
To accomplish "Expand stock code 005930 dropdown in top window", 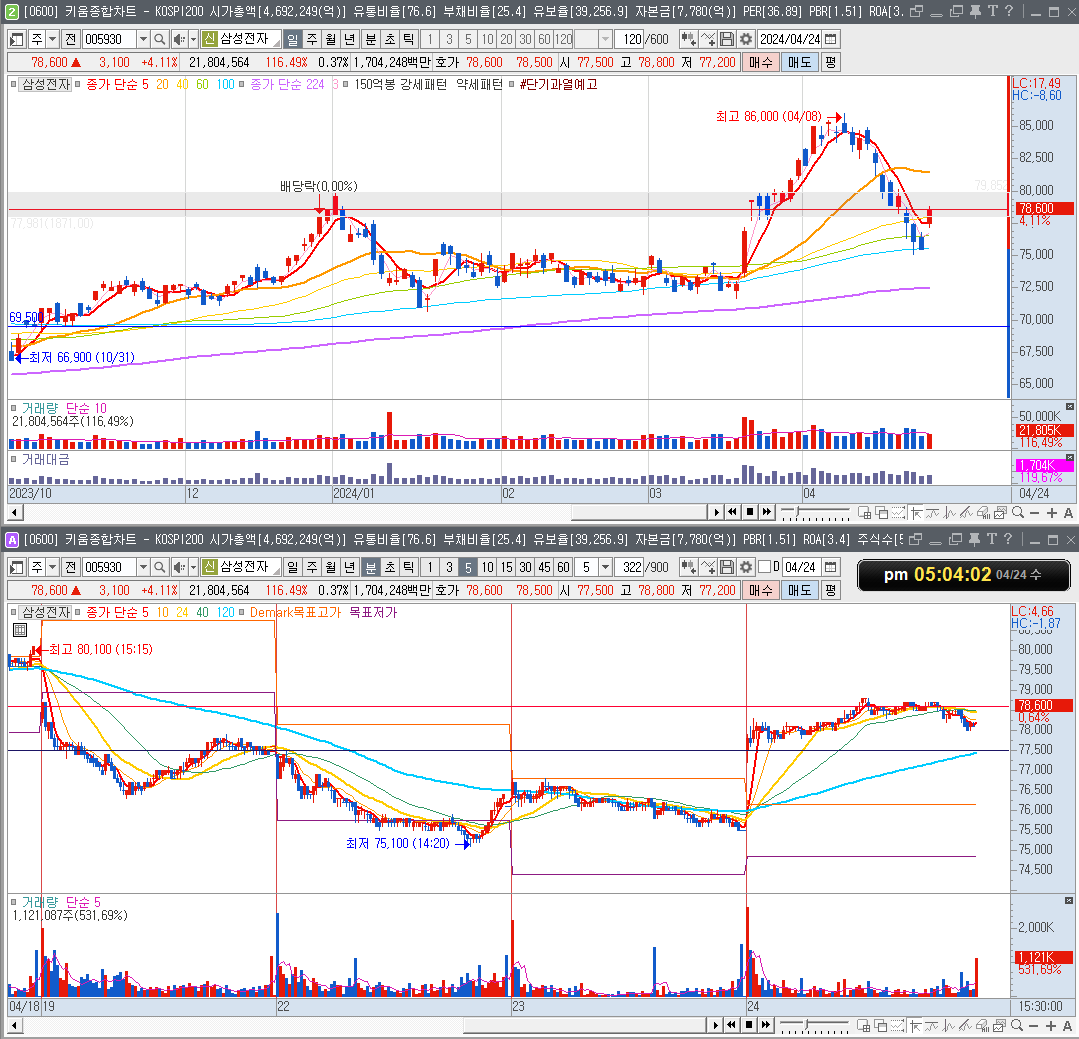I will (143, 39).
